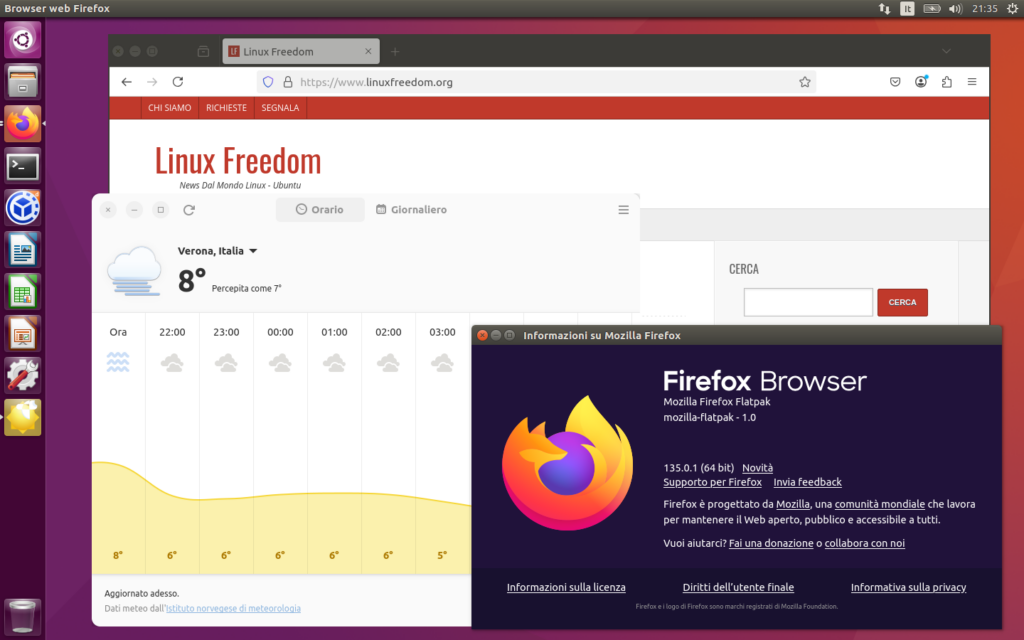Click the CERCA search button
Screen dimensions: 1024x640
(901, 302)
